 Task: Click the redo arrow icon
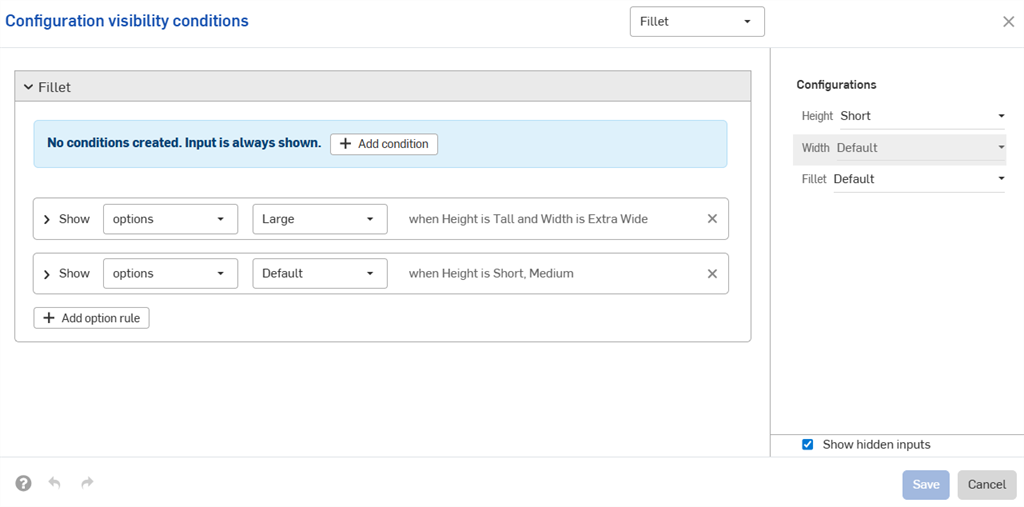pos(87,483)
